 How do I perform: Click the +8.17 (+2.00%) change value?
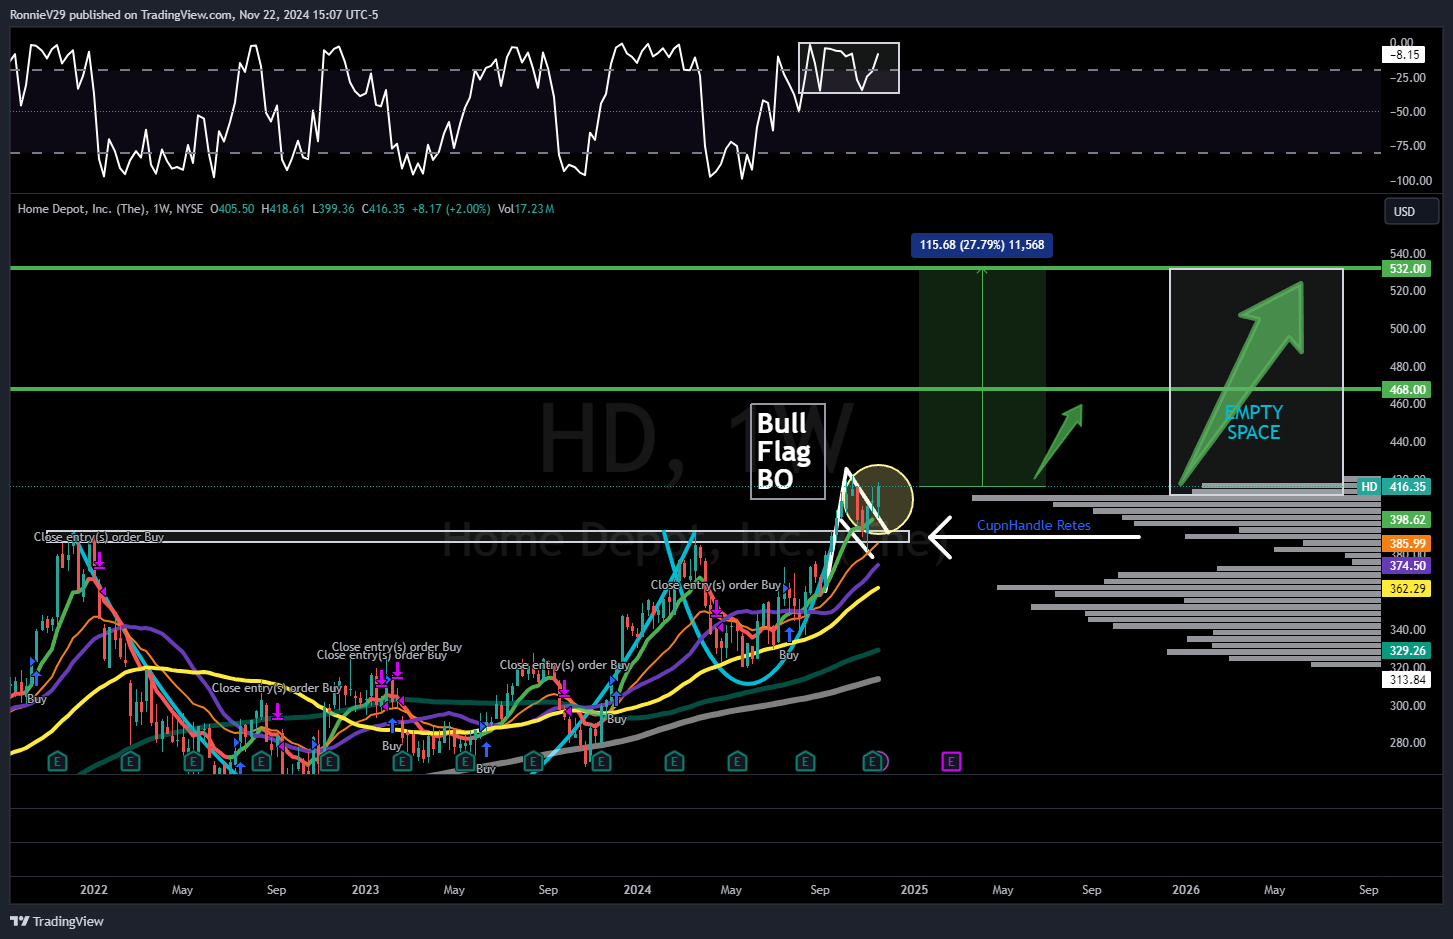(x=451, y=209)
